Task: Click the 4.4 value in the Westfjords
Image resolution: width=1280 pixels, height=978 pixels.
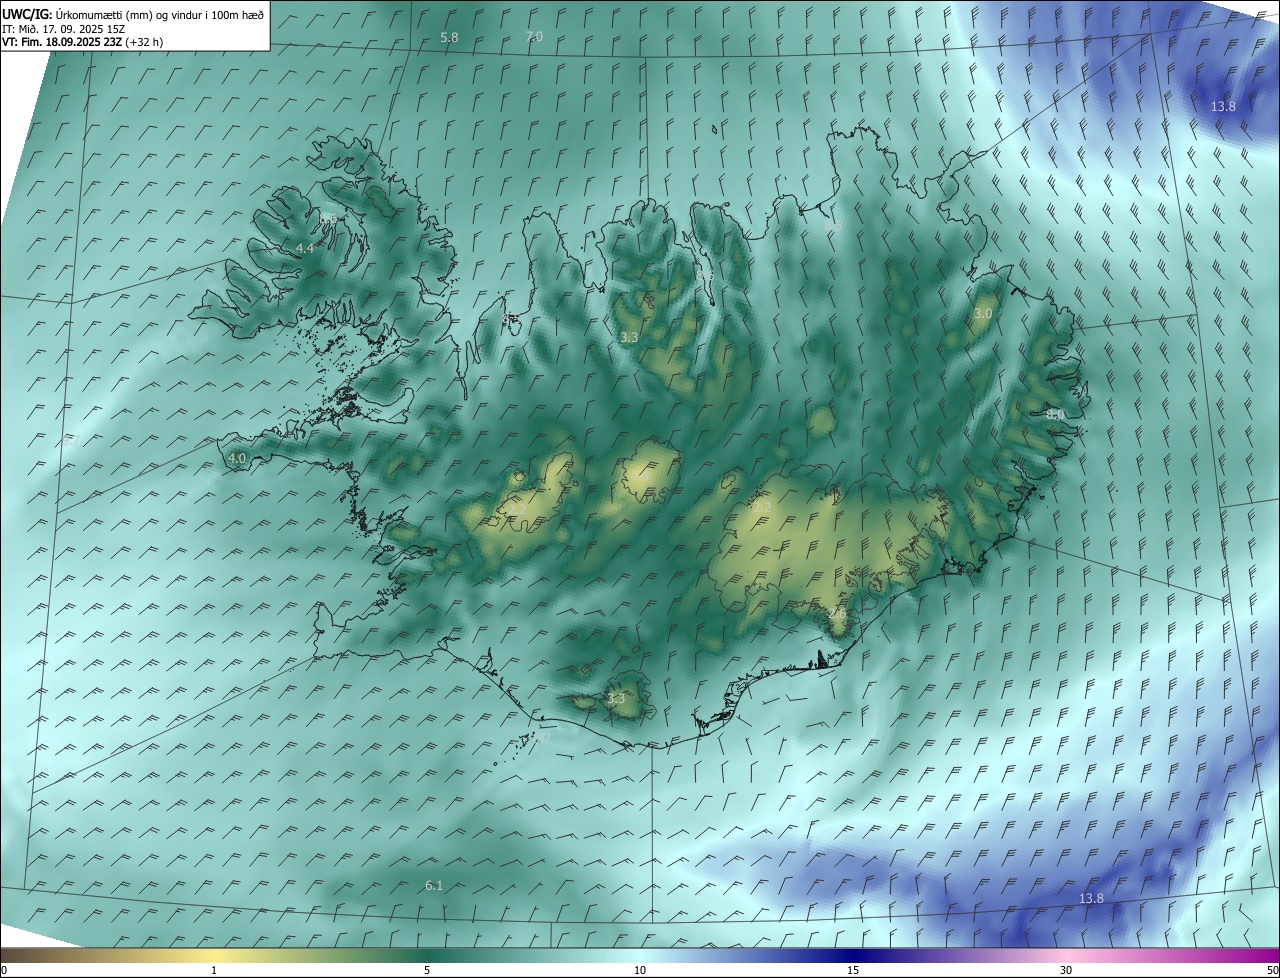Action: point(305,248)
